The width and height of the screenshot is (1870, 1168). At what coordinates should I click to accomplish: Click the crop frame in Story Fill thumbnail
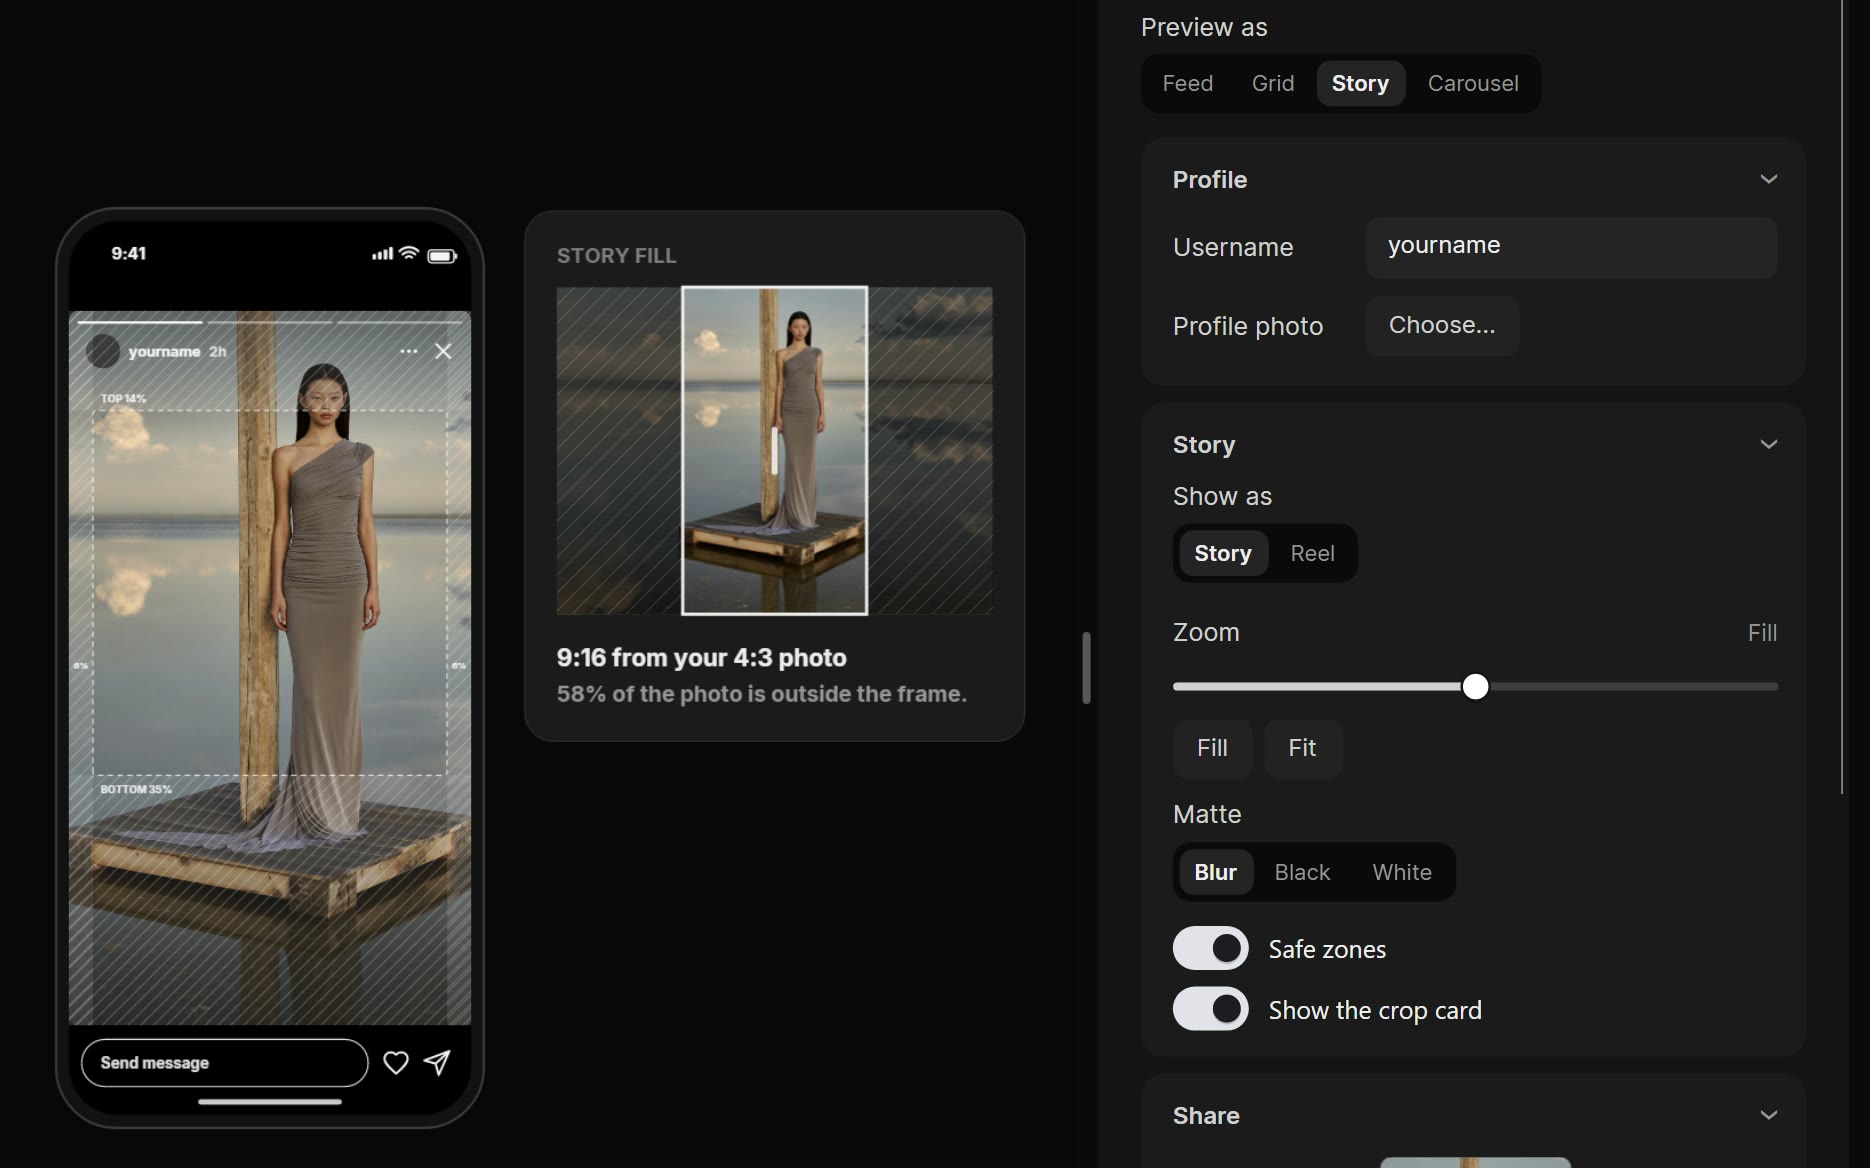(774, 450)
